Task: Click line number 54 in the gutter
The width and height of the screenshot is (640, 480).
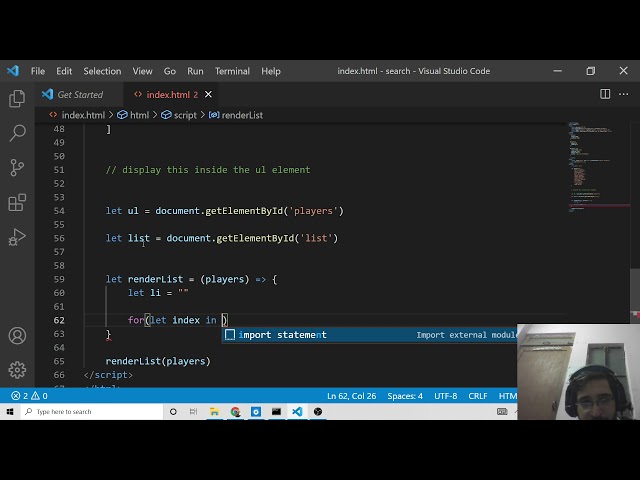Action: [x=59, y=211]
